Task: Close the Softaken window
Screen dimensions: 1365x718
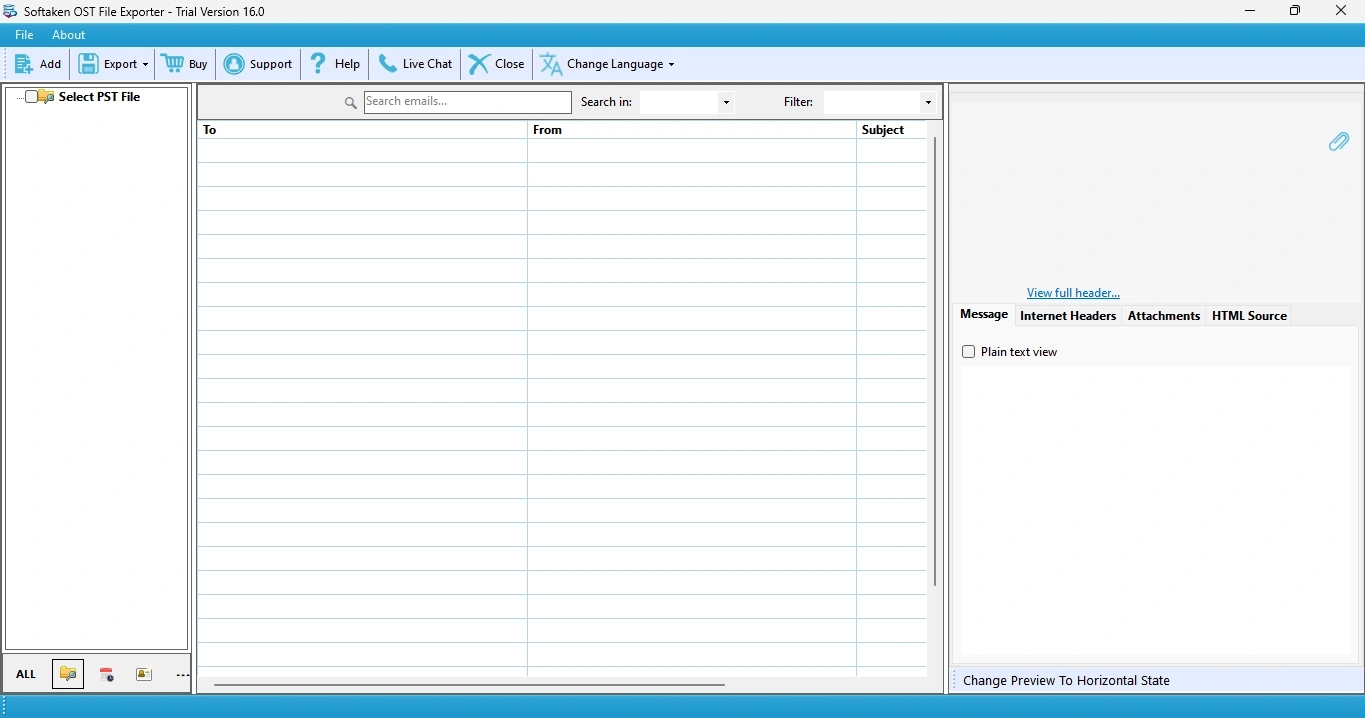Action: 1342,11
